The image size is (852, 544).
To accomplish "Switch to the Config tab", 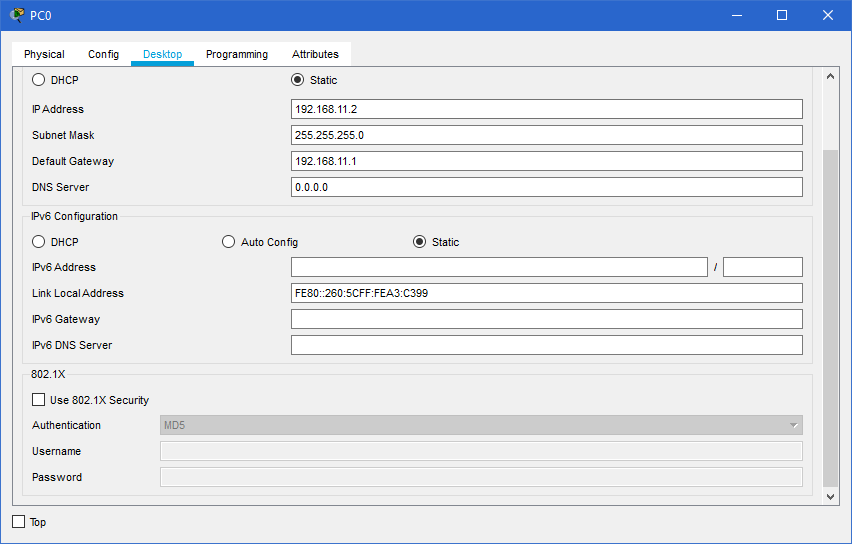I will (103, 54).
